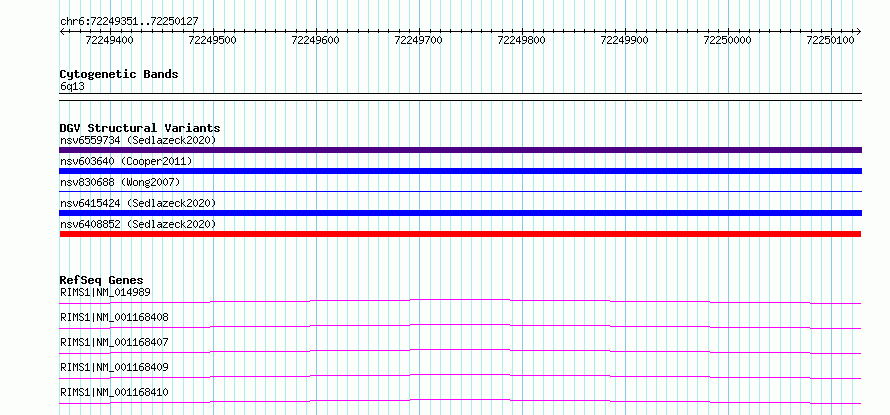This screenshot has width=890, height=415.
Task: Click the Cytogenetic Bands track title
Action: [x=119, y=74]
